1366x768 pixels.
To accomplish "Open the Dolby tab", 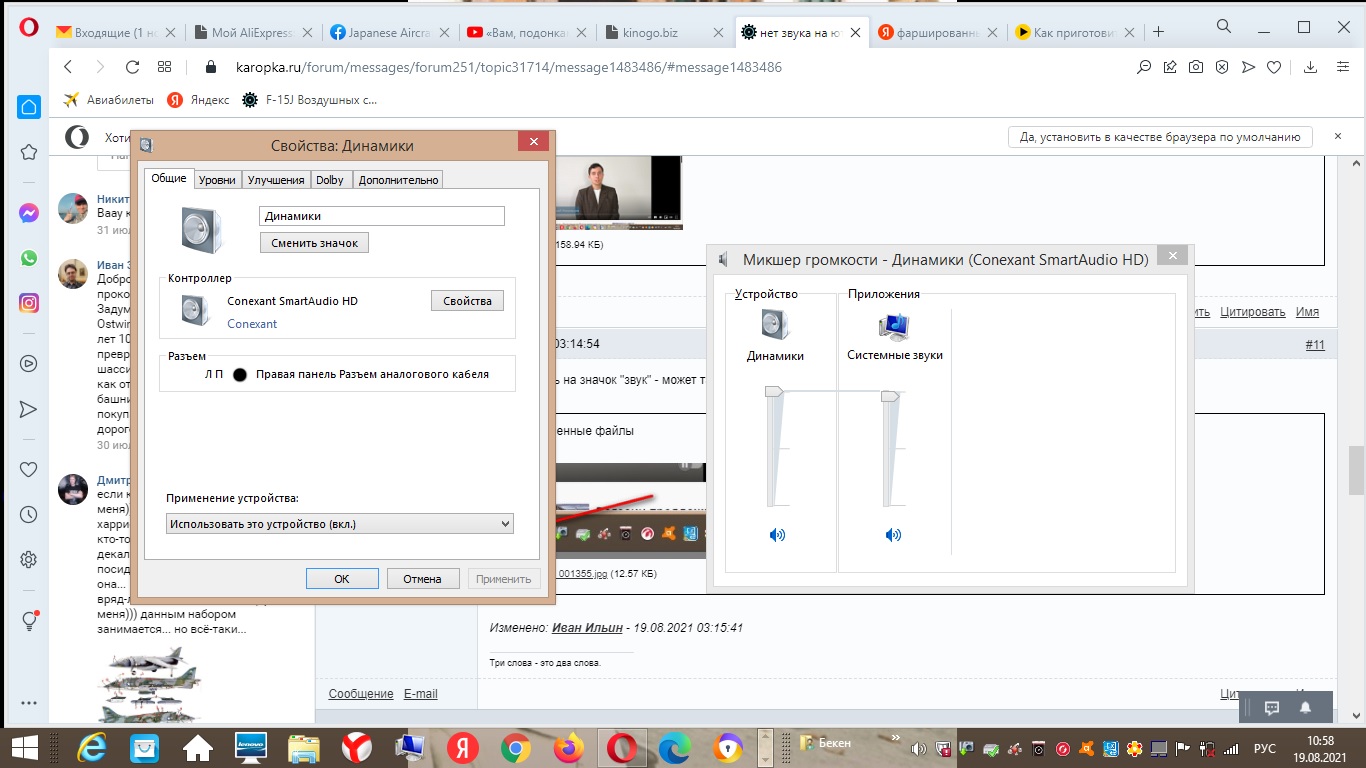I will (x=329, y=180).
